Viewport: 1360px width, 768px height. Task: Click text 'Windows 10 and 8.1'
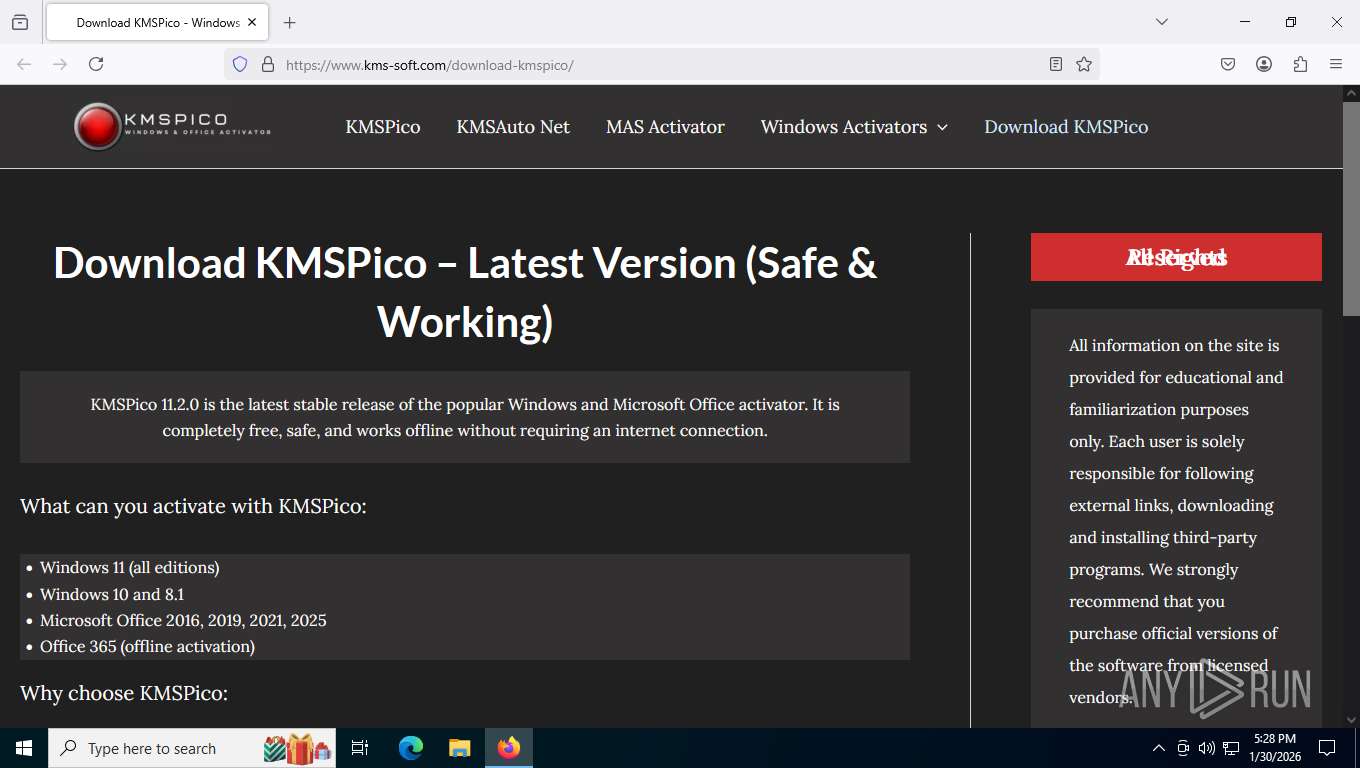pyautogui.click(x=112, y=594)
